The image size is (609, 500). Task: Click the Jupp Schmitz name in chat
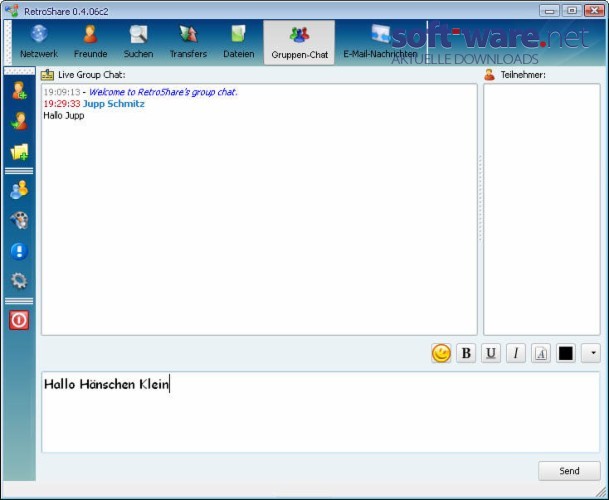[113, 104]
